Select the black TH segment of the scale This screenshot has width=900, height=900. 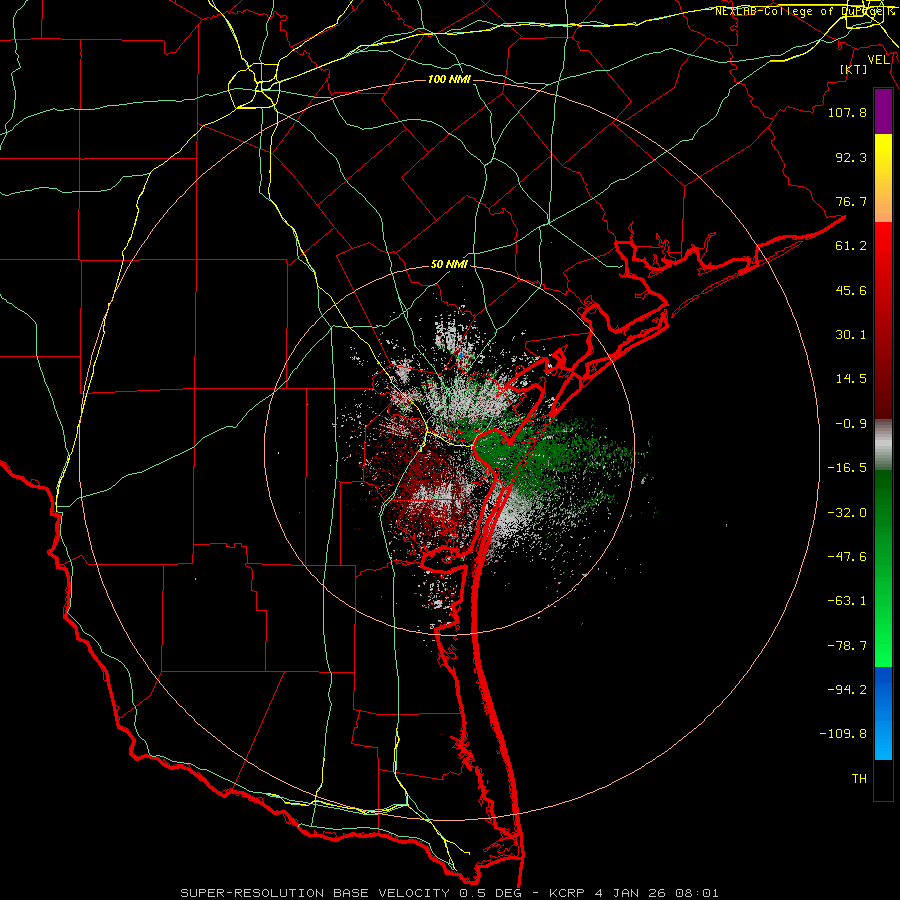883,780
